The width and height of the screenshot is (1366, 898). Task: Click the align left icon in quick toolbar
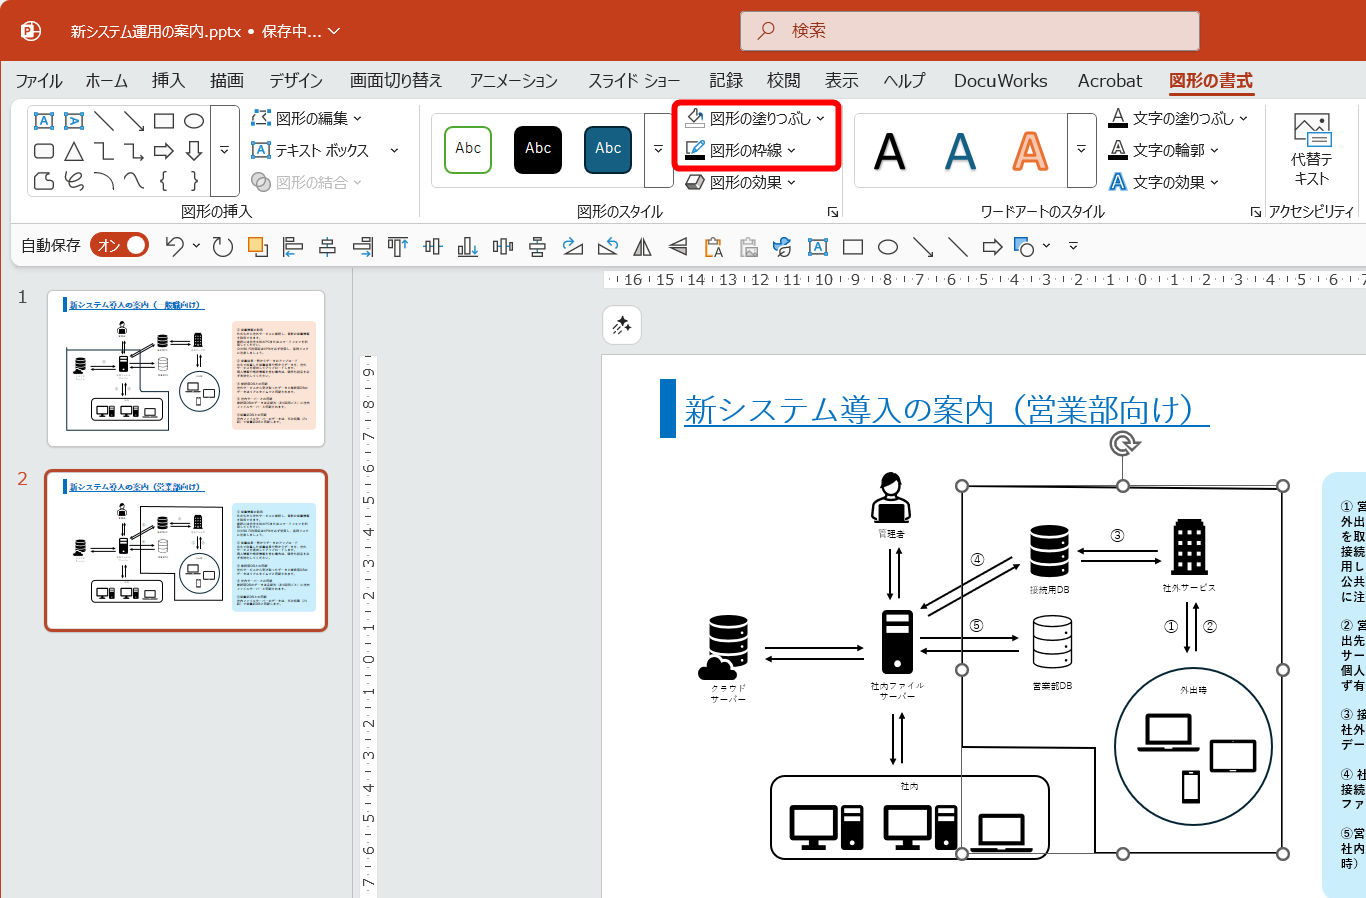coord(292,247)
